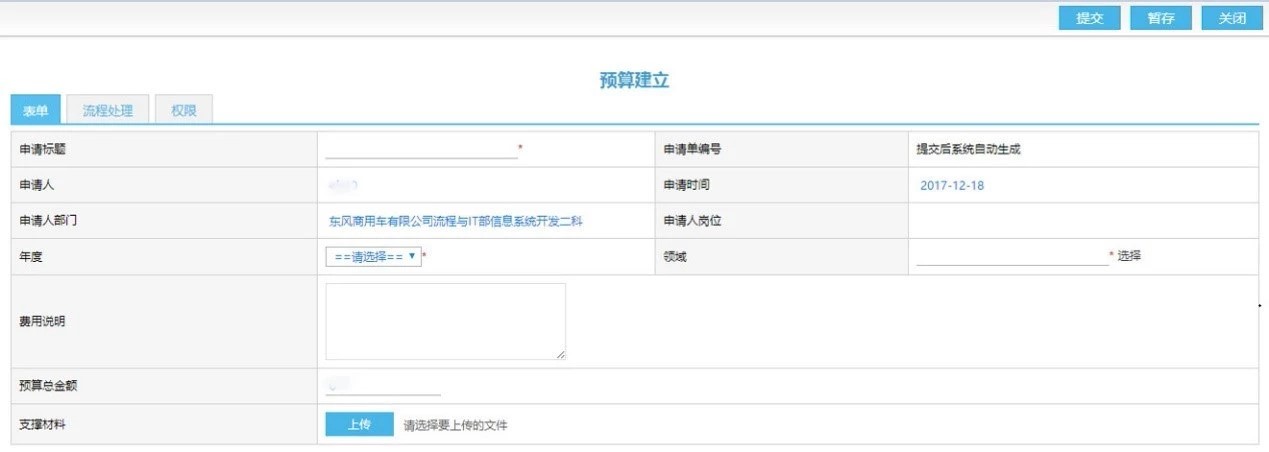Click the 请选择要上传的文件 prompt text
This screenshot has width=1269, height=452.
pos(455,426)
